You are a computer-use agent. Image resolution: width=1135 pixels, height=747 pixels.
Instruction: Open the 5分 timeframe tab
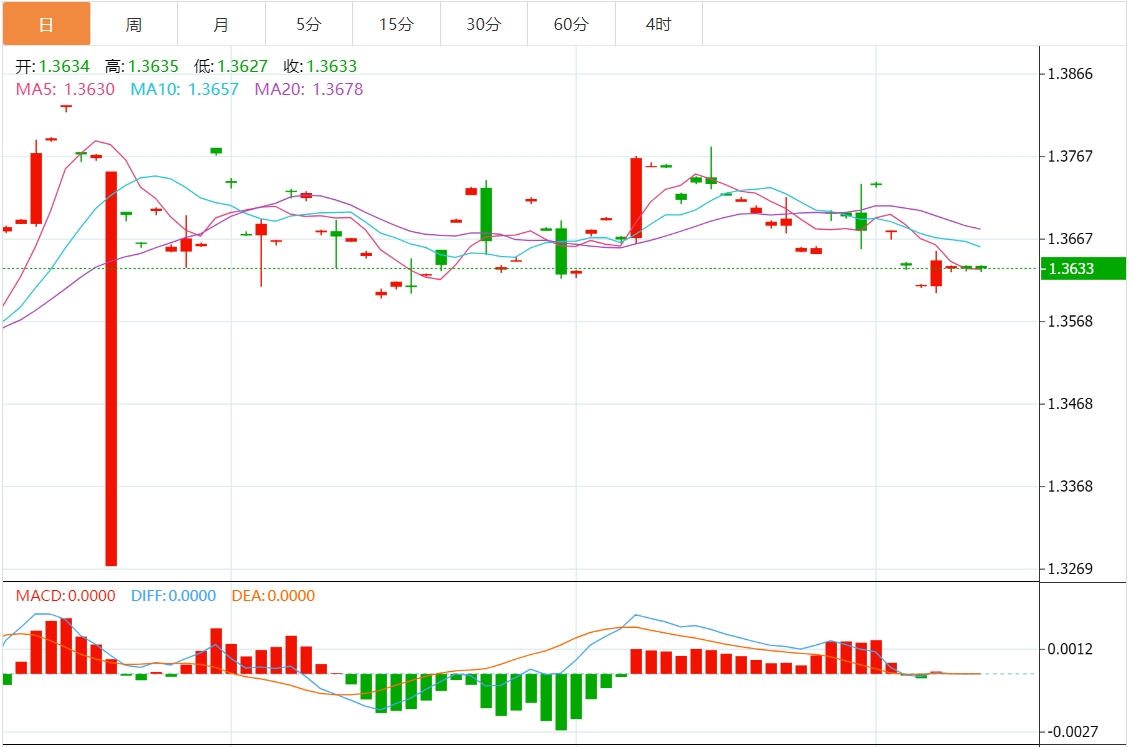click(x=309, y=24)
